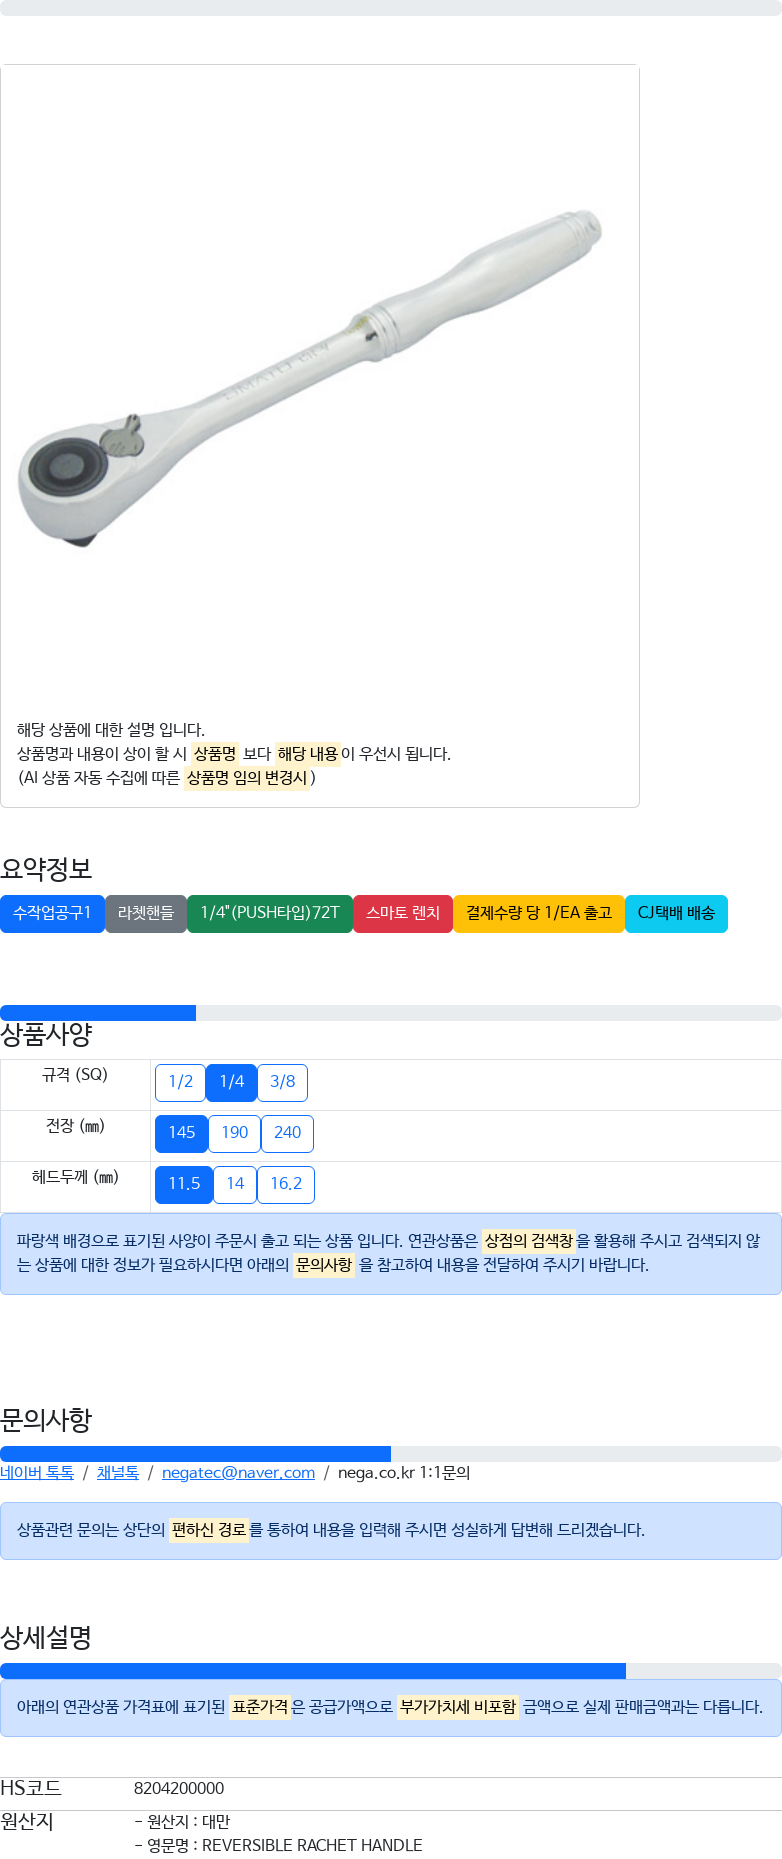Open the 채널톡 link
This screenshot has height=1859, width=782.
tap(117, 1473)
